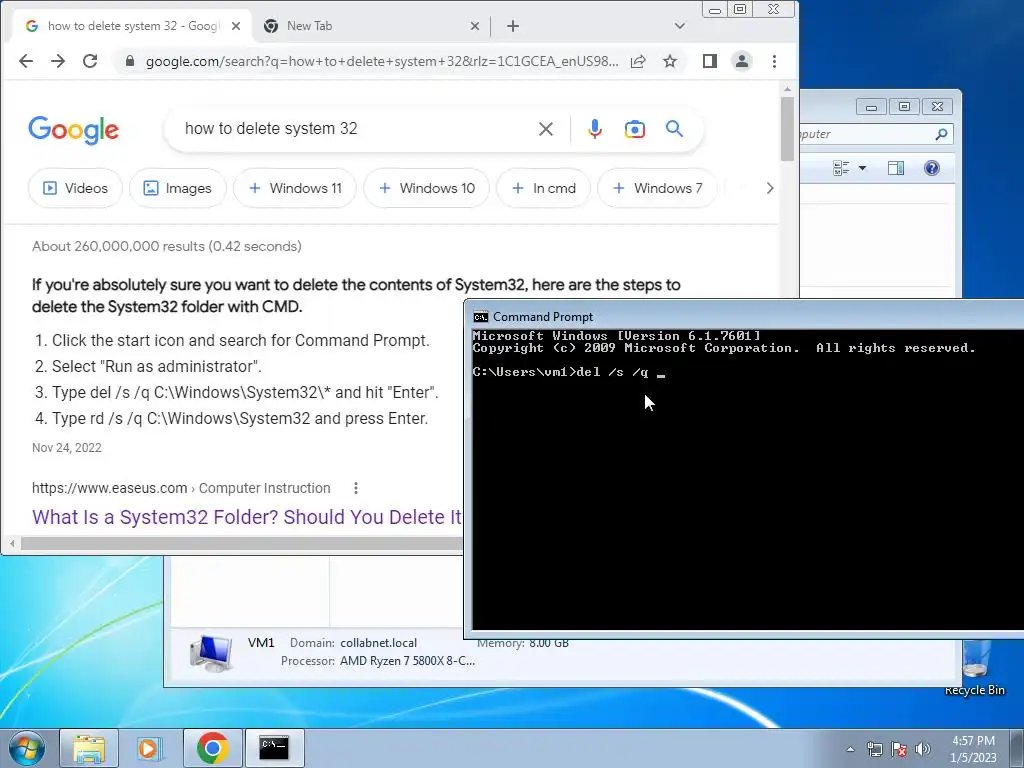Filter results by Images
The height and width of the screenshot is (768, 1024).
tap(178, 188)
